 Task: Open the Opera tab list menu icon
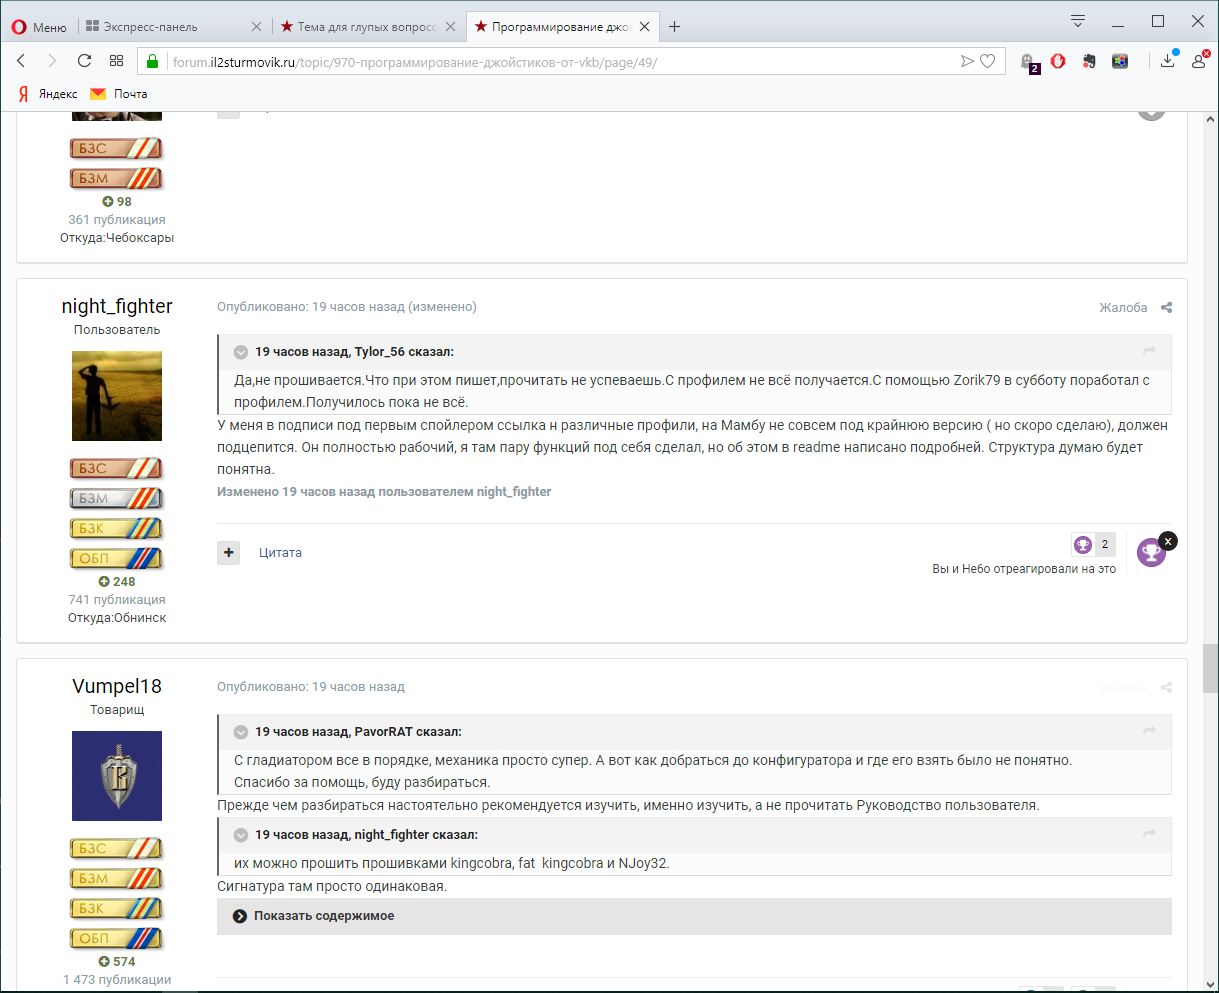tap(1078, 21)
